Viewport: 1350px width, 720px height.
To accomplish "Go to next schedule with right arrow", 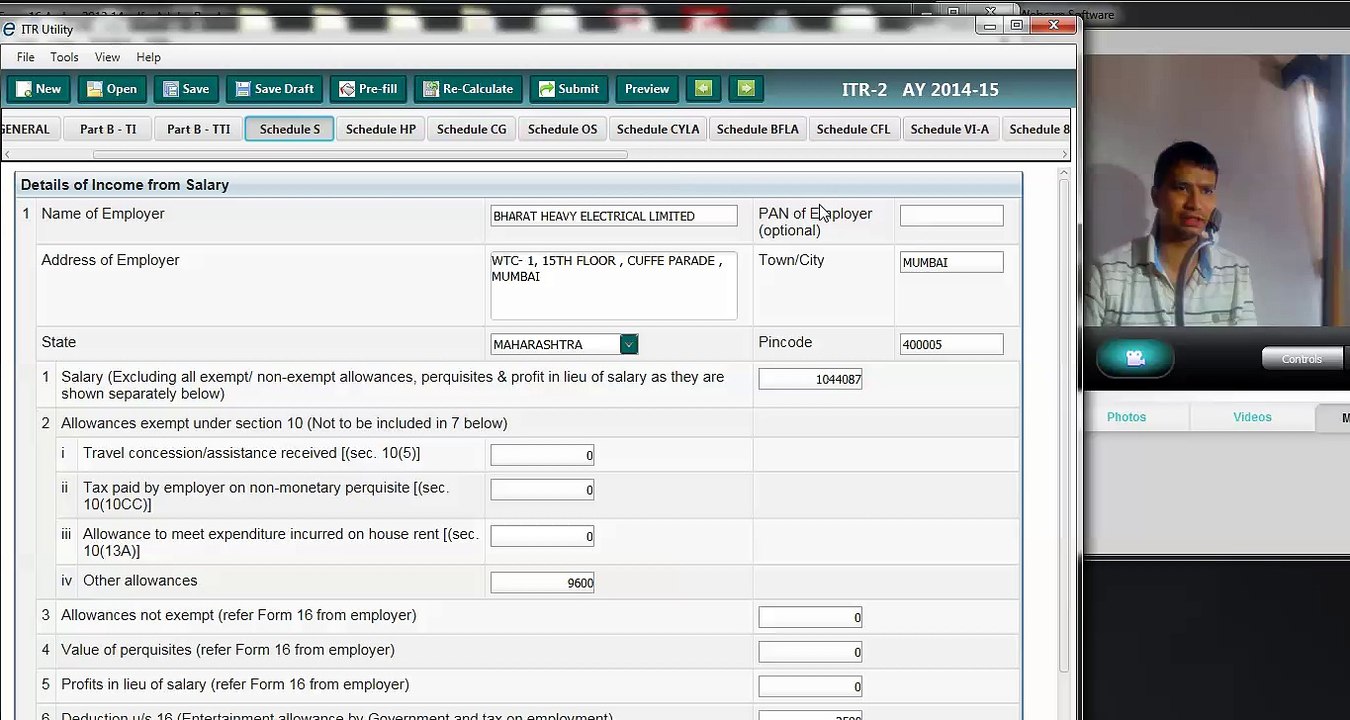I will point(746,89).
